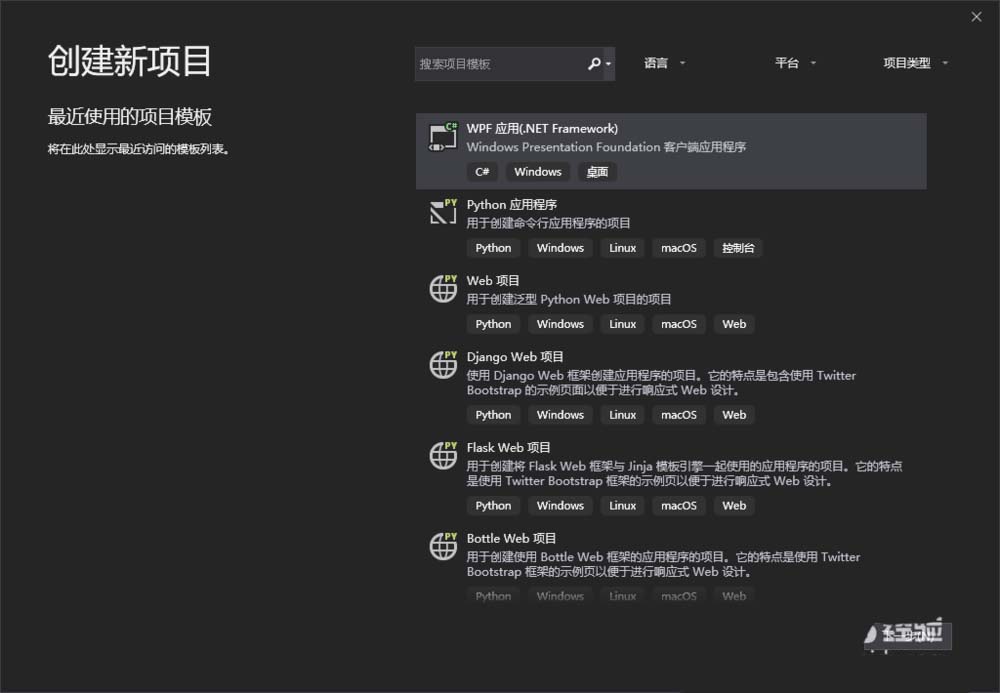The image size is (1000, 693).
Task: Click Web tag under Django Web 项目
Action: (x=734, y=414)
